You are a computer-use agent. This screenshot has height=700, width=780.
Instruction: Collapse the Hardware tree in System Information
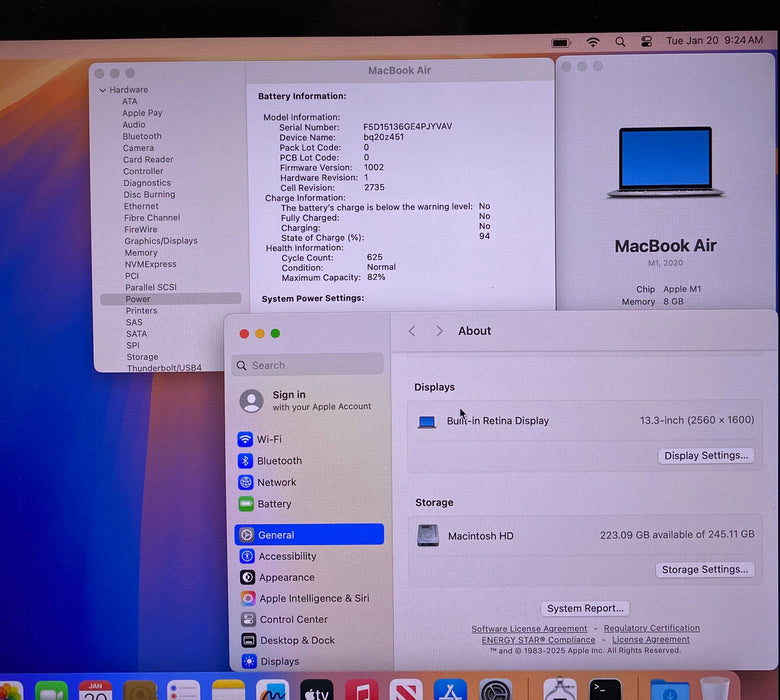[x=102, y=91]
